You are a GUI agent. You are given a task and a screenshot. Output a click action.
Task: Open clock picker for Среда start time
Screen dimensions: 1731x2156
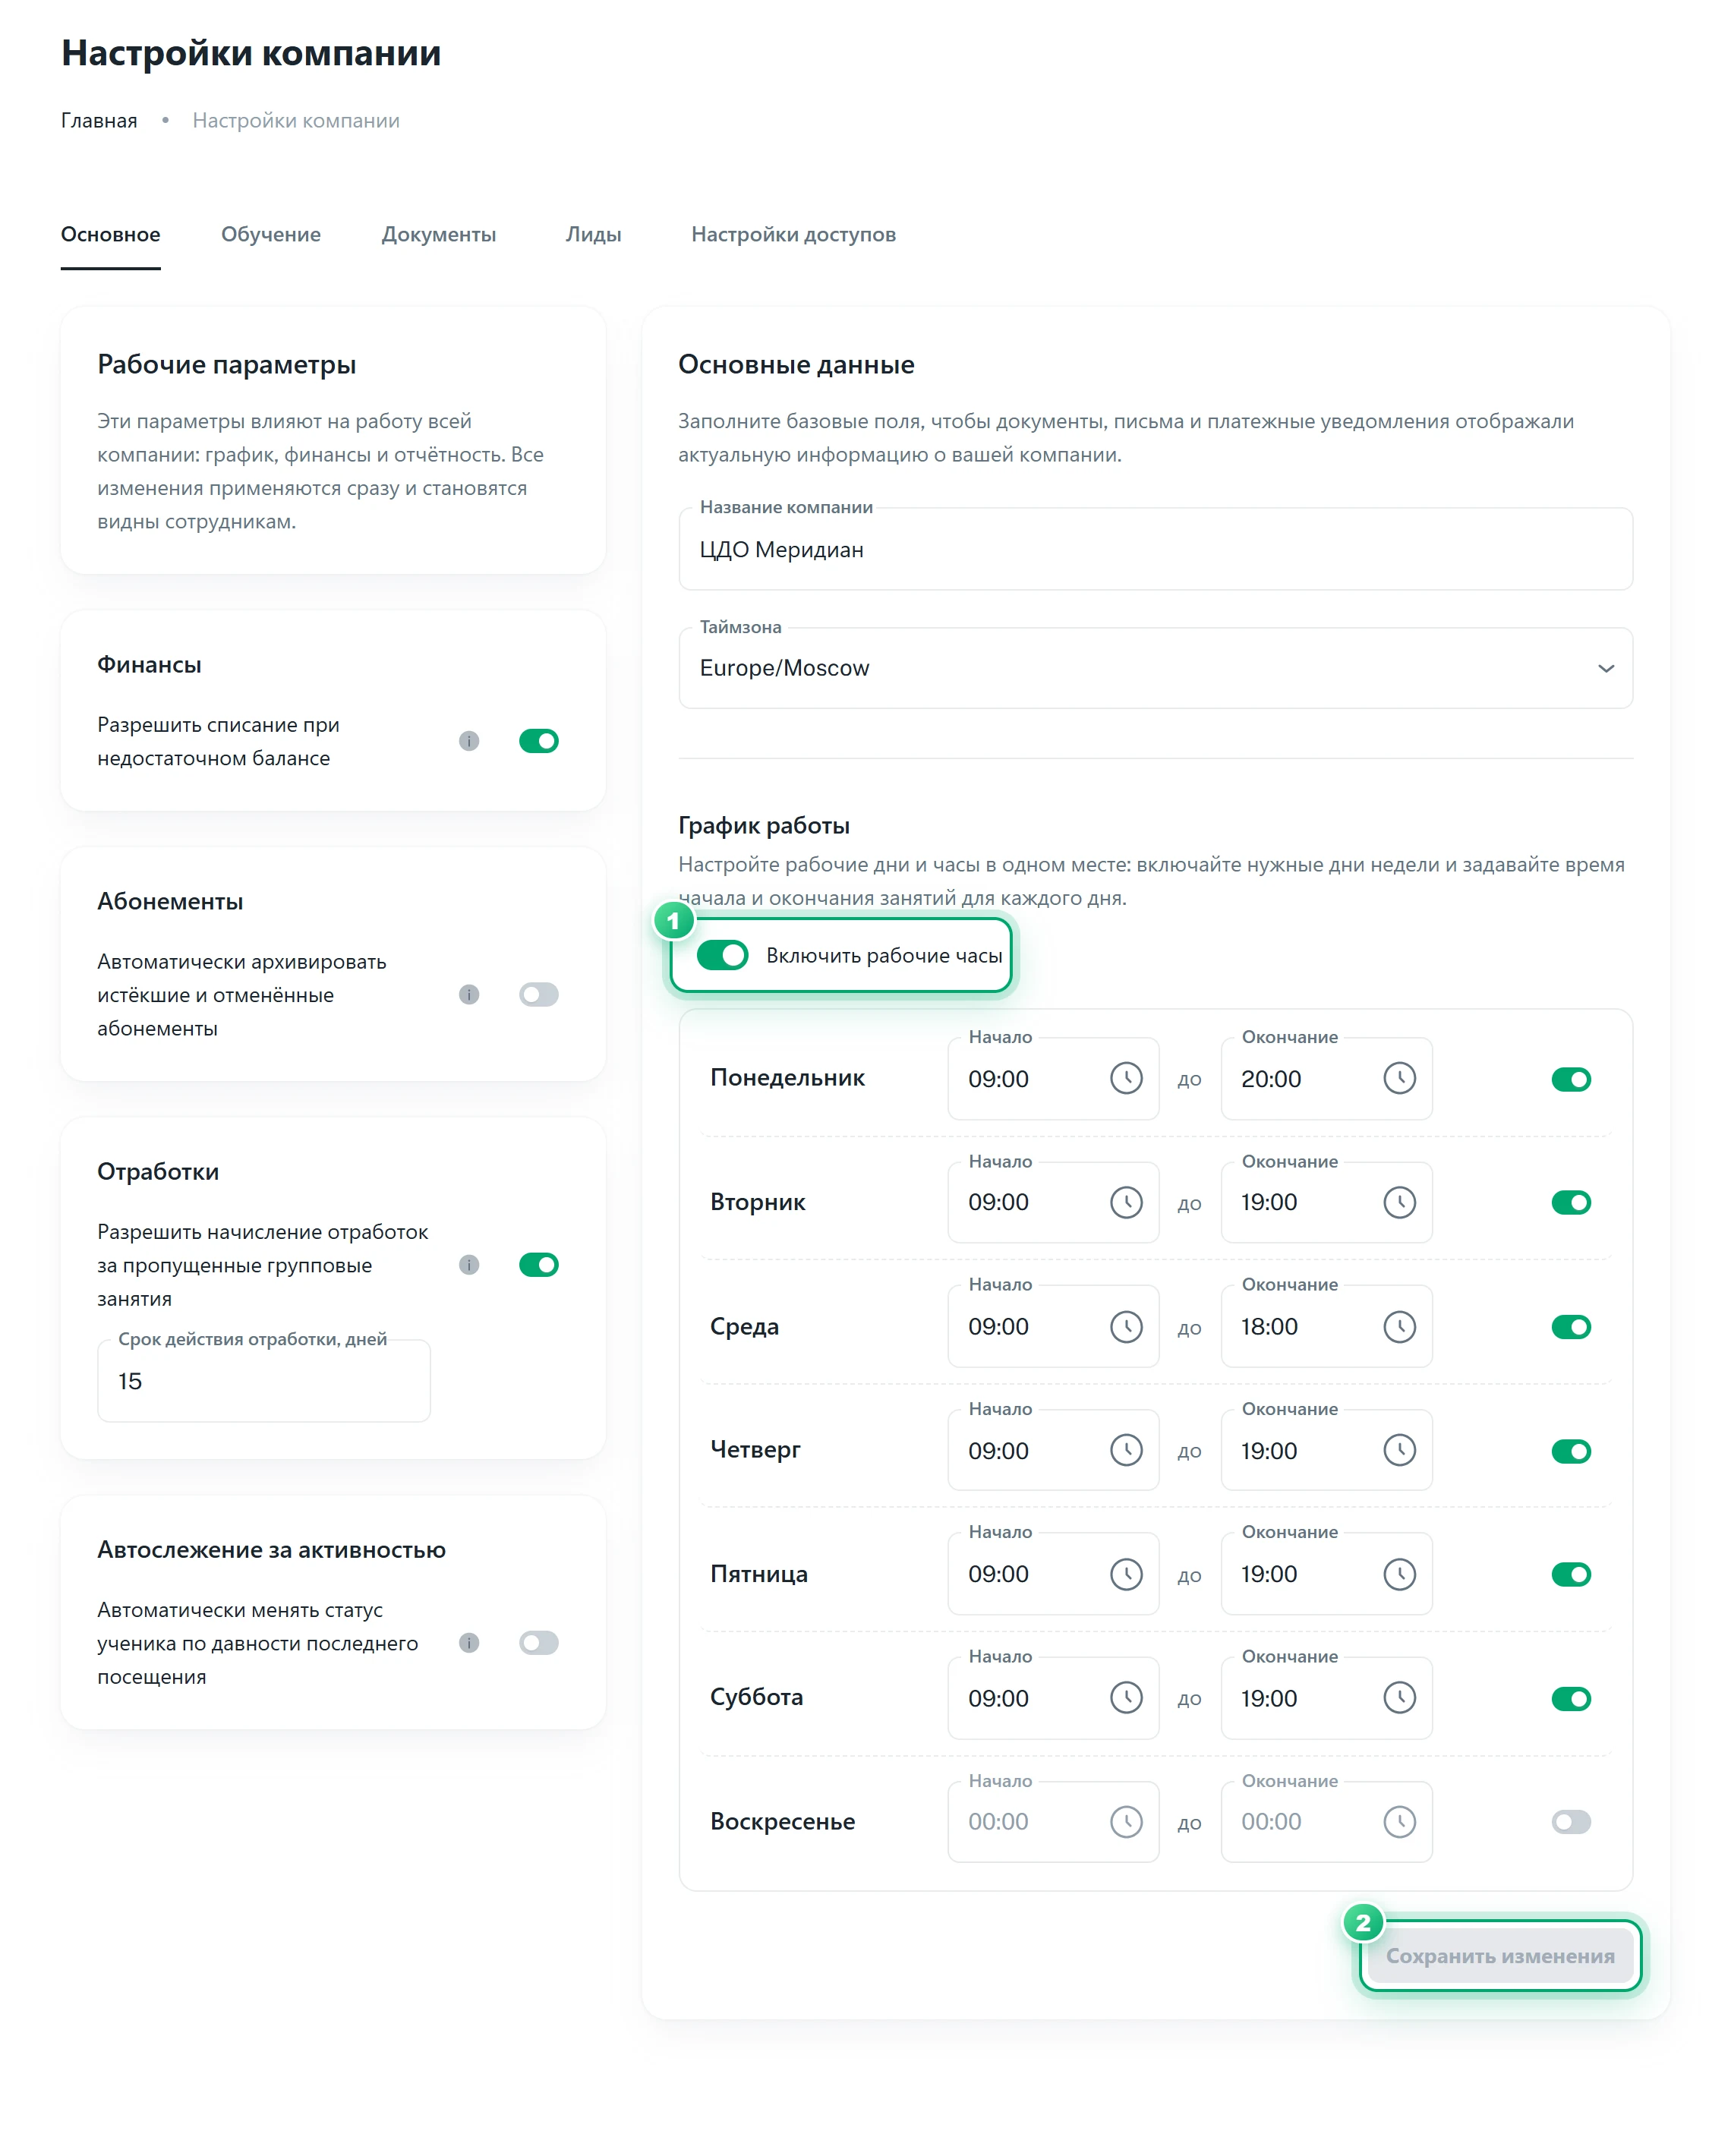(x=1126, y=1326)
